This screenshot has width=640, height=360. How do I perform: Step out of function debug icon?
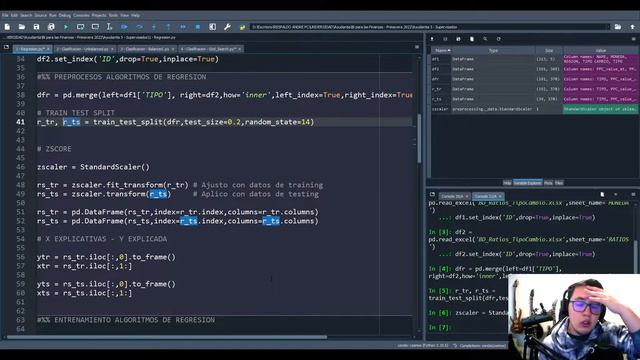168,27
